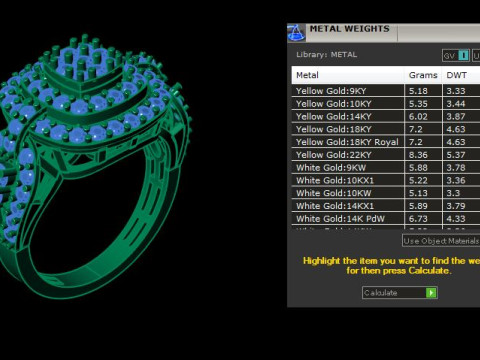The width and height of the screenshot is (480, 360).
Task: Click the 6.02 grams value
Action: 418,116
